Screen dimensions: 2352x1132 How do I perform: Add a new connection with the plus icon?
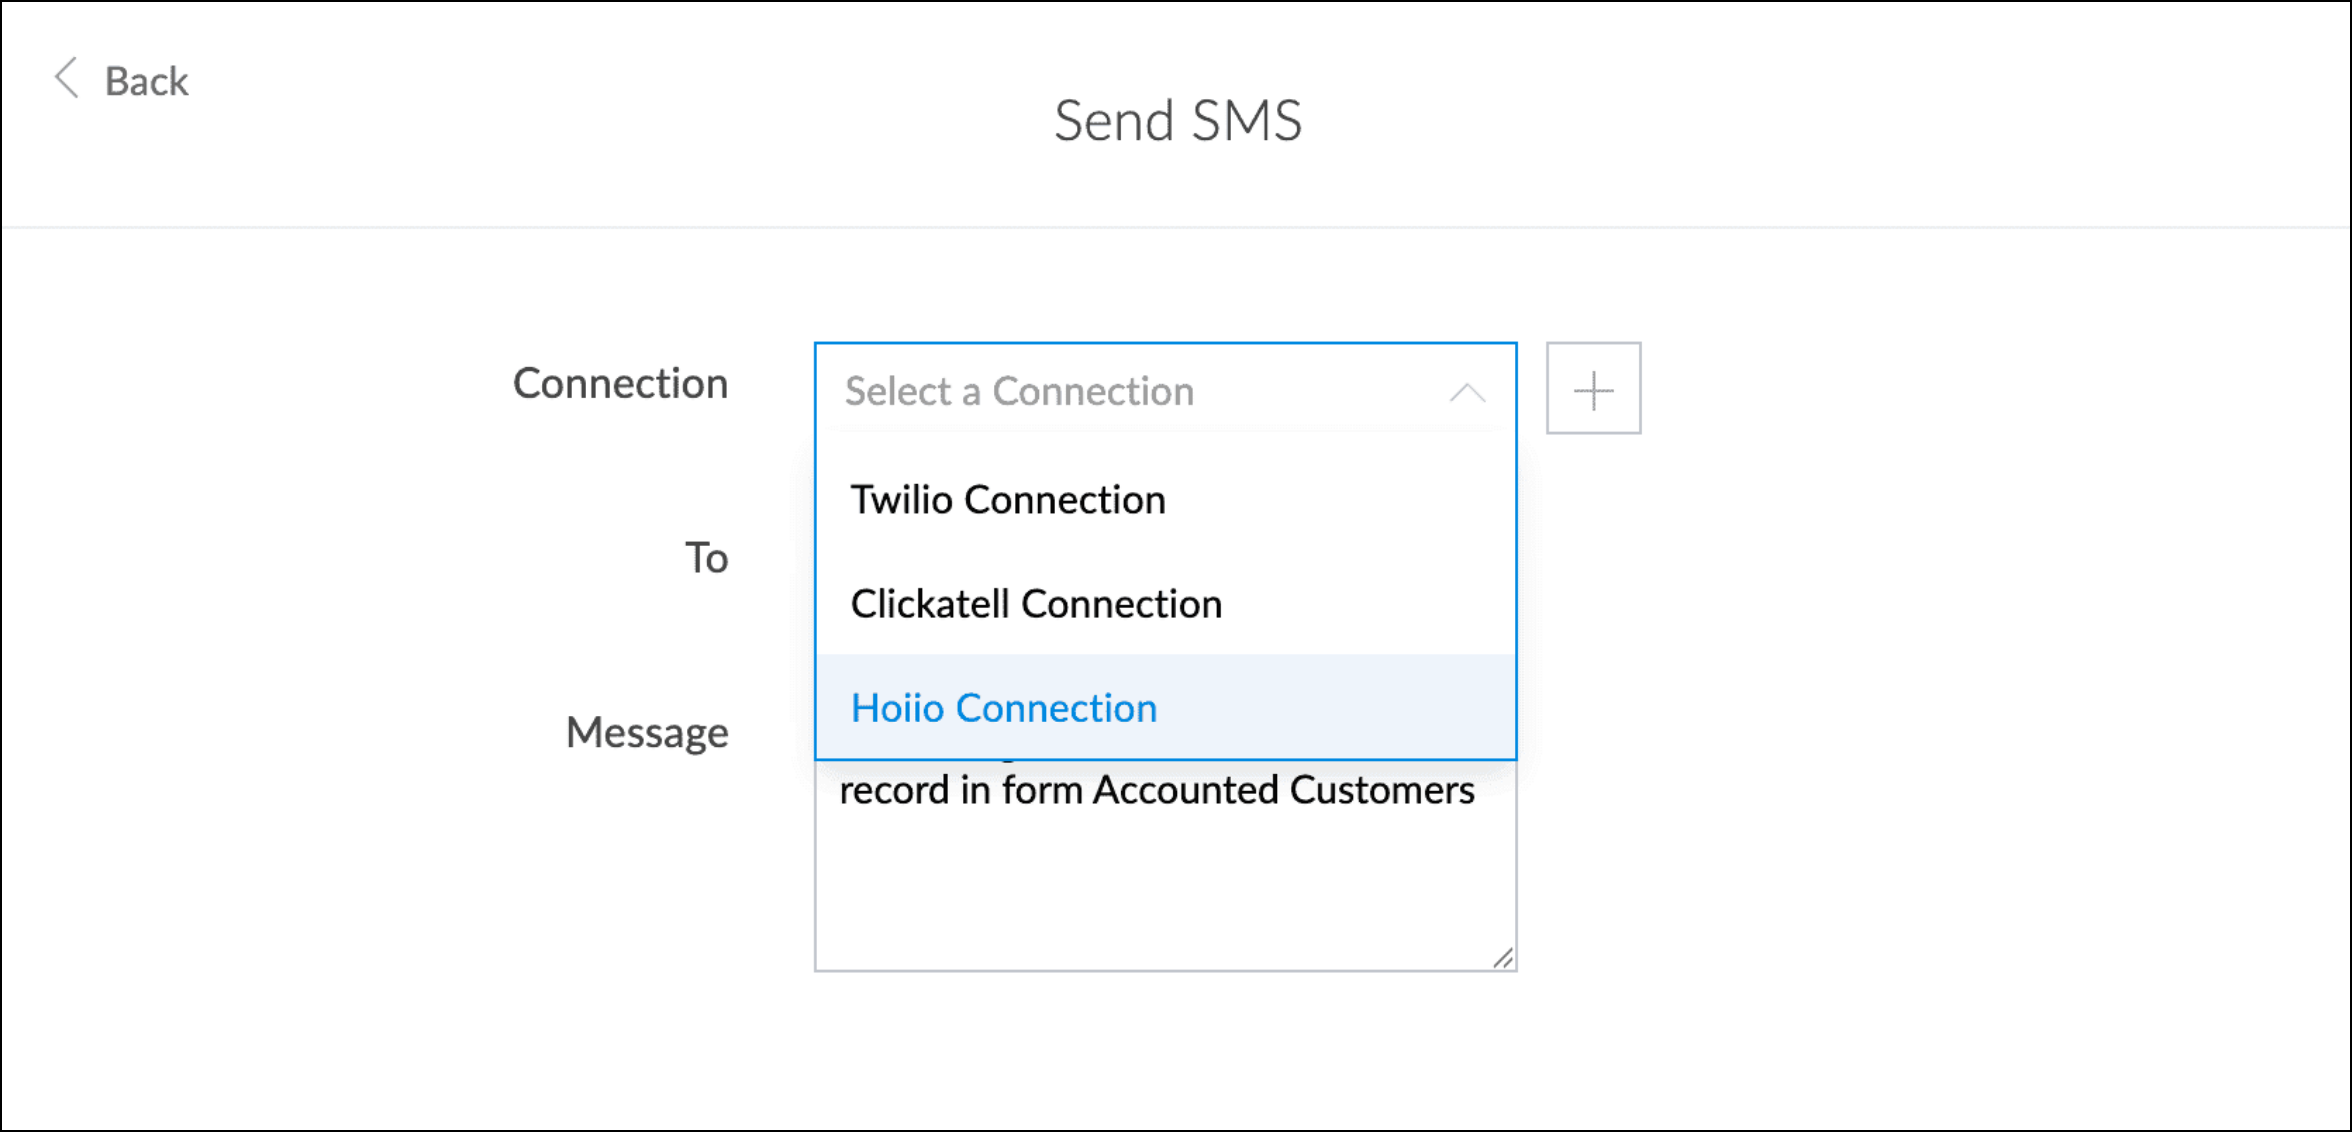pyautogui.click(x=1593, y=388)
